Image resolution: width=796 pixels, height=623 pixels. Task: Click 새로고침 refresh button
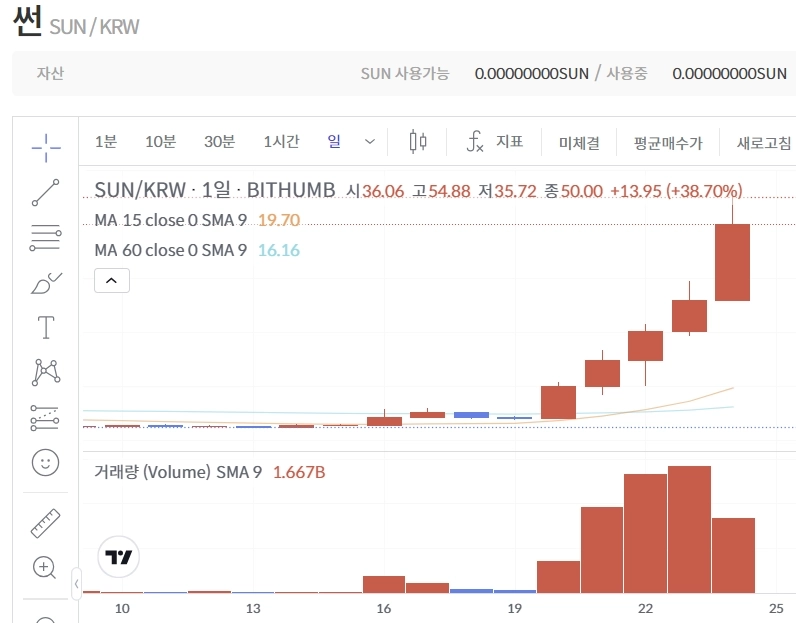click(x=764, y=143)
